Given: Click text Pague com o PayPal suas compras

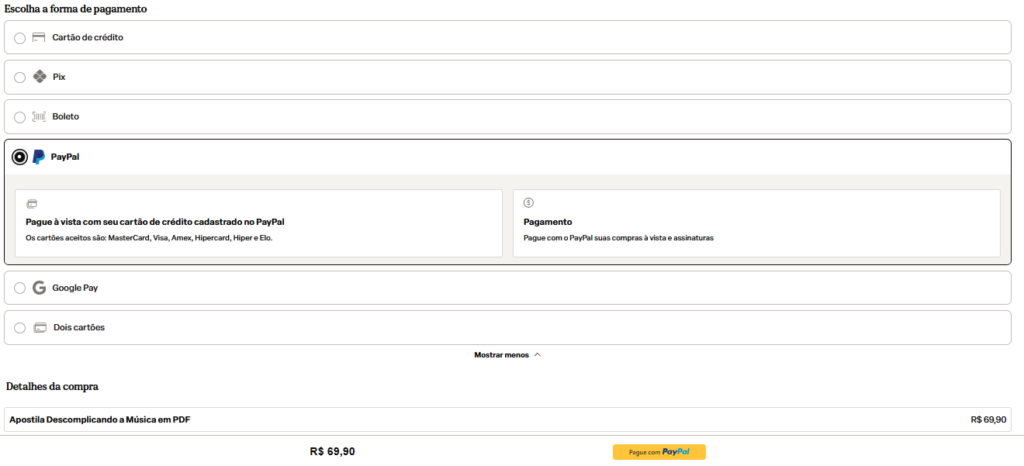Looking at the screenshot, I should [618, 238].
